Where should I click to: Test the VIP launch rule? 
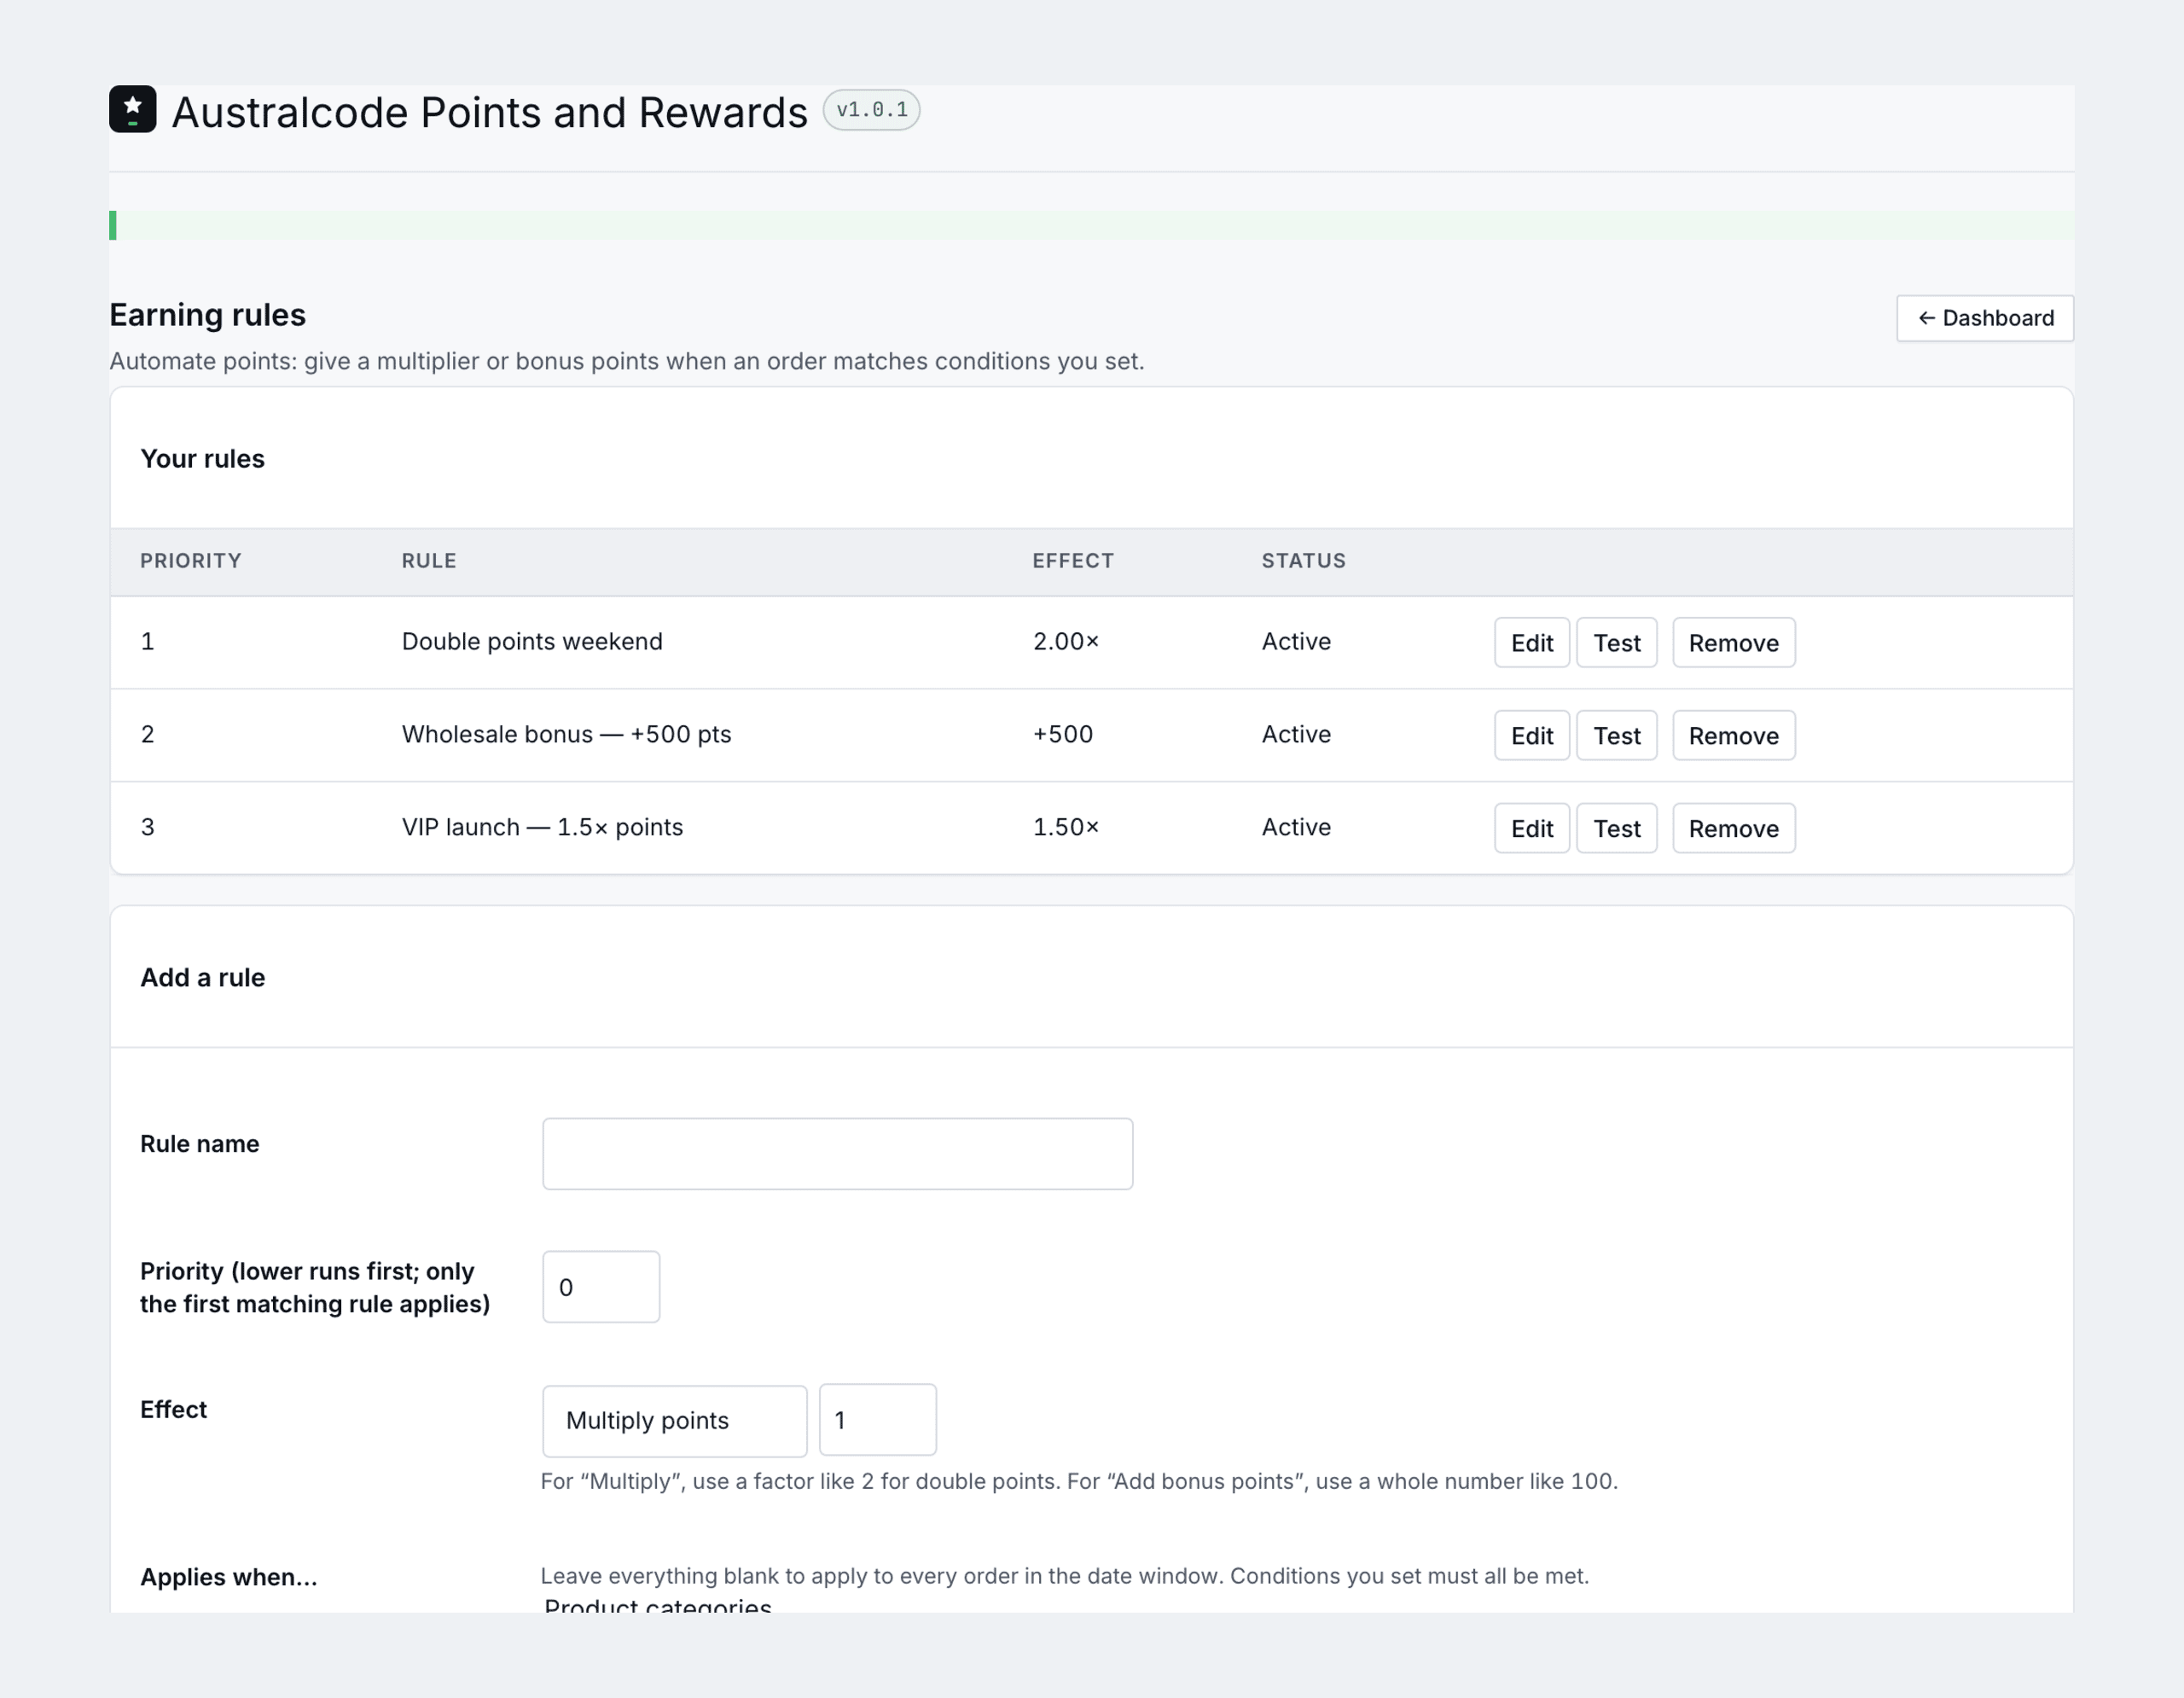tap(1616, 828)
